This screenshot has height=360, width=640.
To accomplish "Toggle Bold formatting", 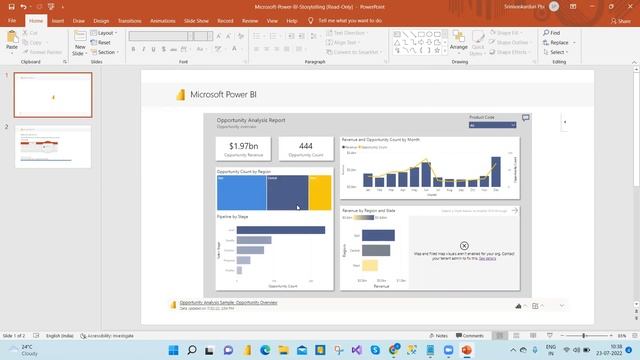I will [133, 49].
